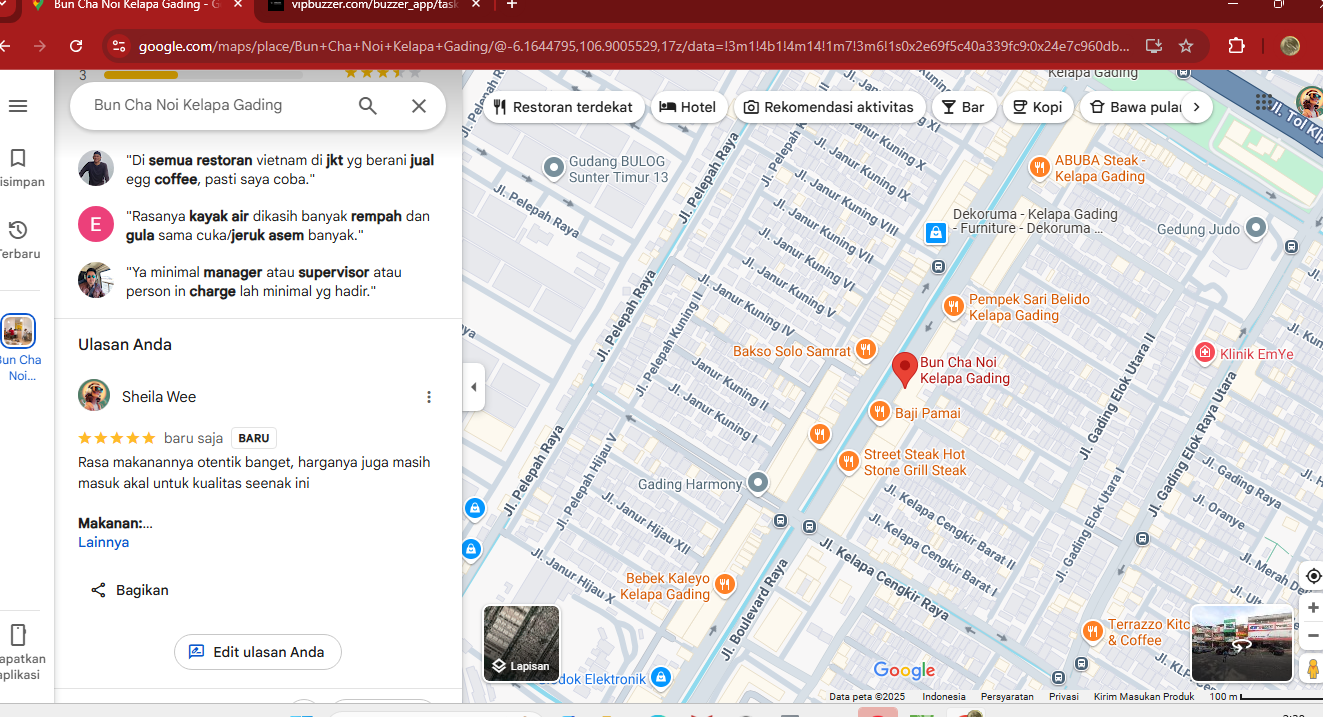Image resolution: width=1323 pixels, height=717 pixels.
Task: Click the Lainnya link in the review
Action: (104, 542)
